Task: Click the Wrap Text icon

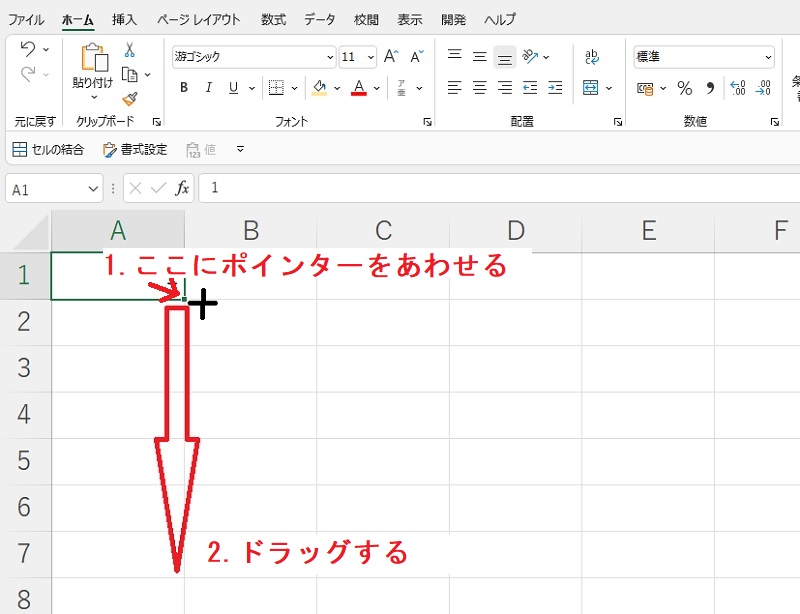Action: click(x=591, y=57)
